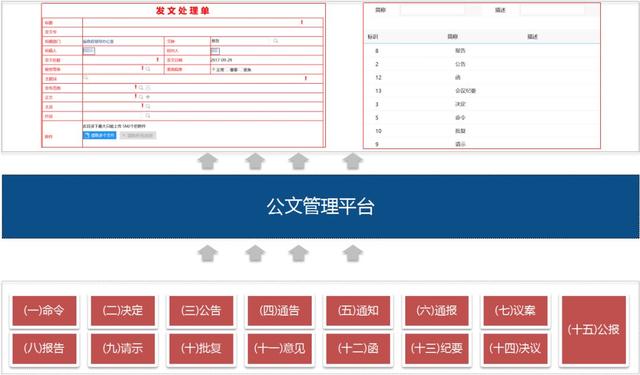Viewport: 640px width, 375px height.
Task: Click the (十五)公报 red tile
Action: click(x=593, y=330)
